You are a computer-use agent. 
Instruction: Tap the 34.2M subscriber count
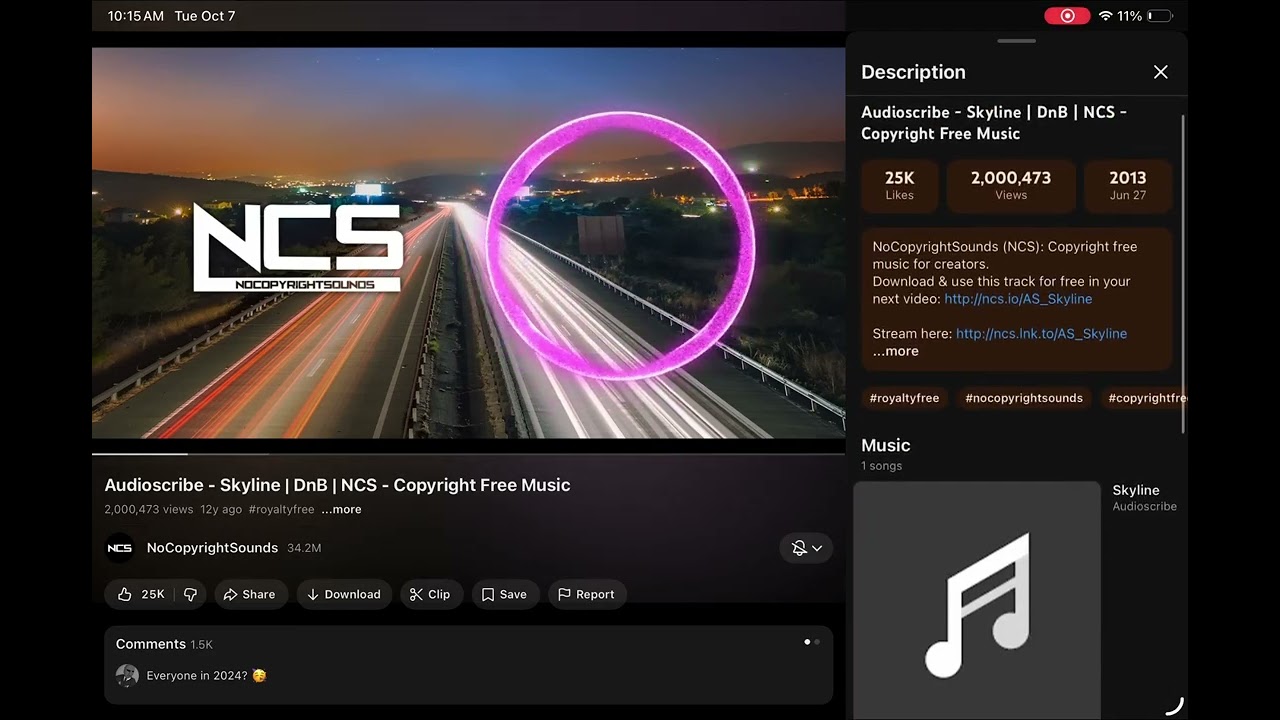click(304, 548)
